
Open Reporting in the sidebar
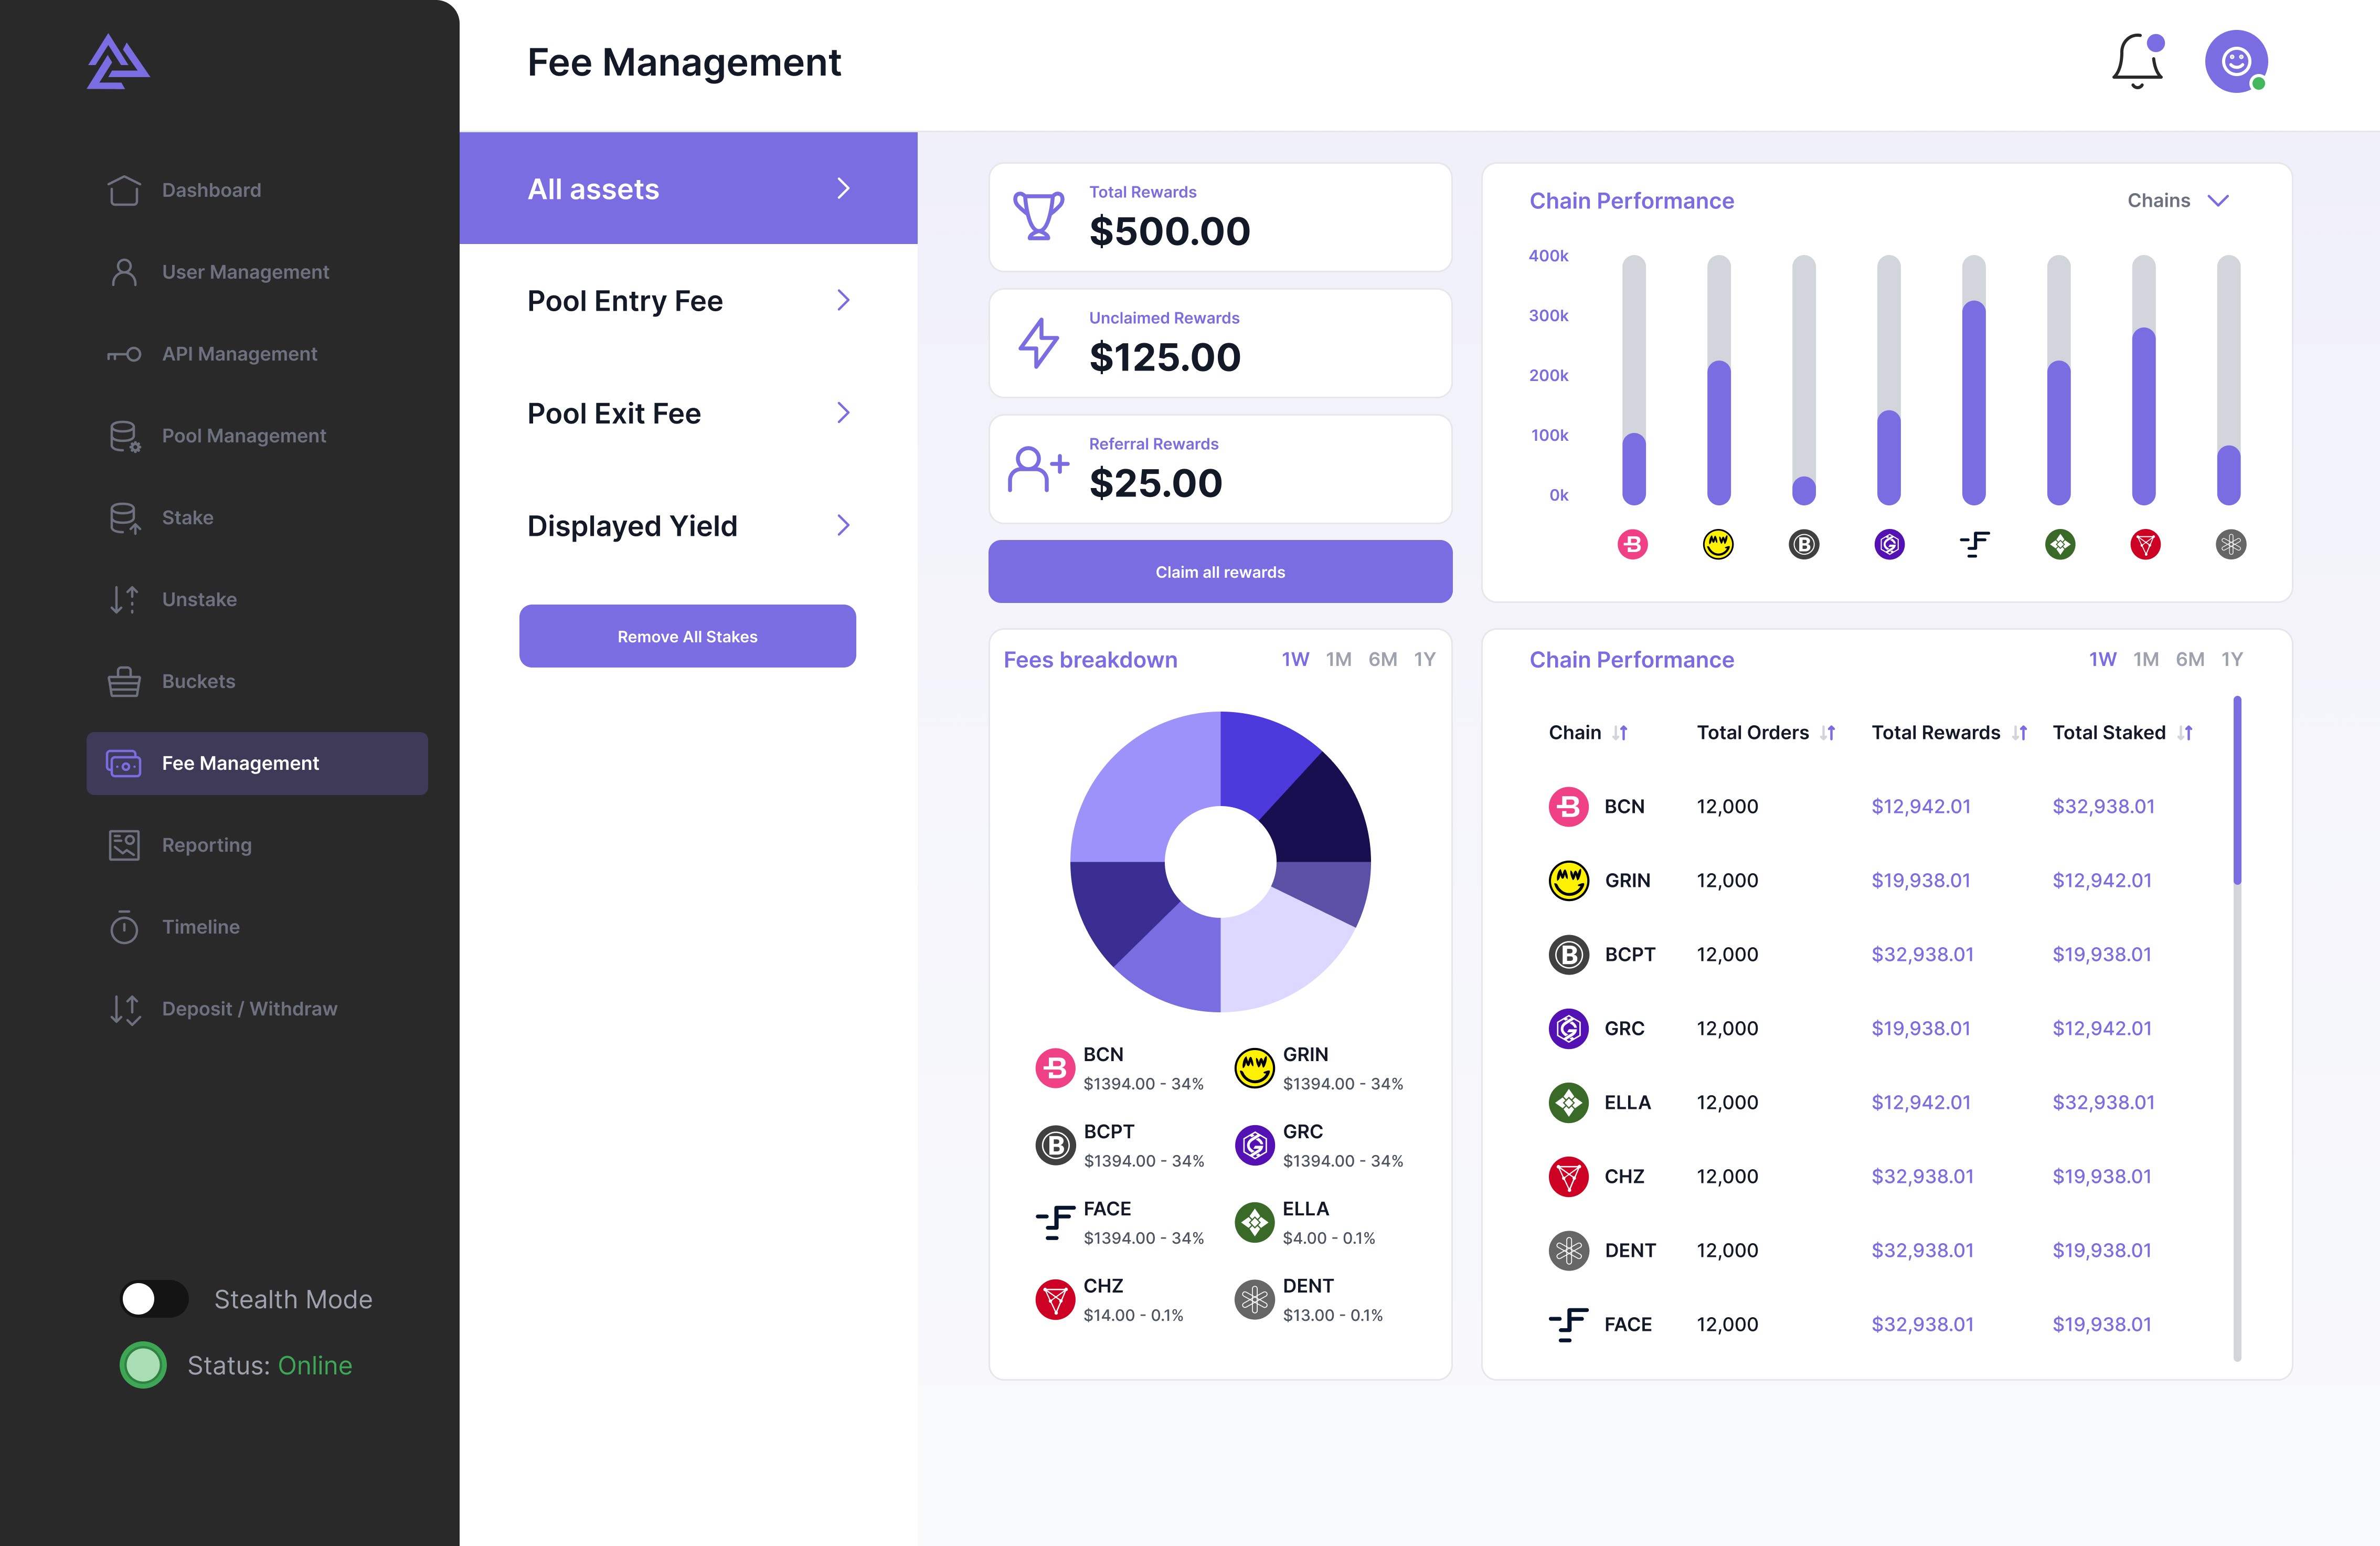coord(206,845)
